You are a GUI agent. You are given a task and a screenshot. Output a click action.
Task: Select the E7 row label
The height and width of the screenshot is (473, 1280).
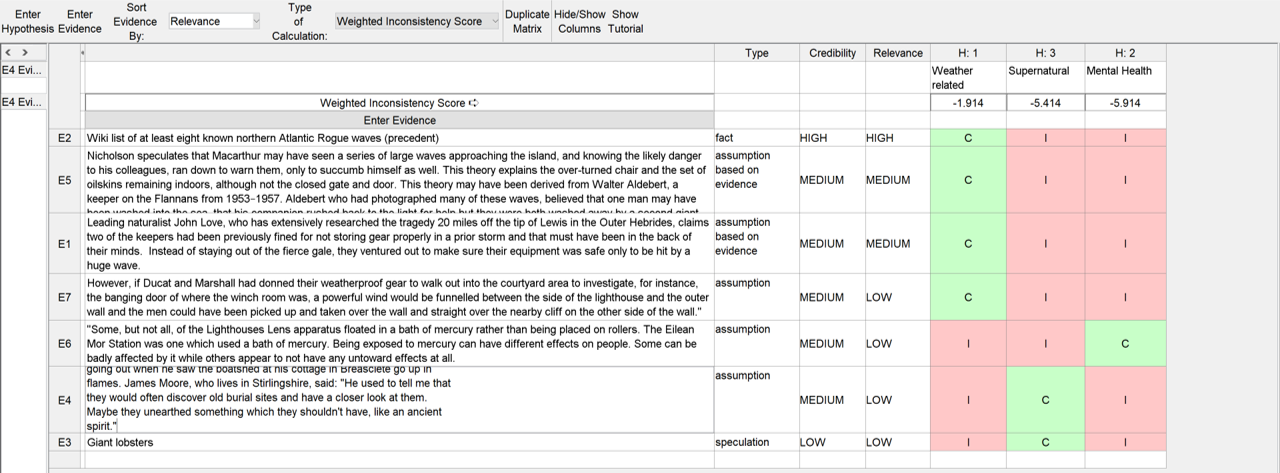click(65, 297)
